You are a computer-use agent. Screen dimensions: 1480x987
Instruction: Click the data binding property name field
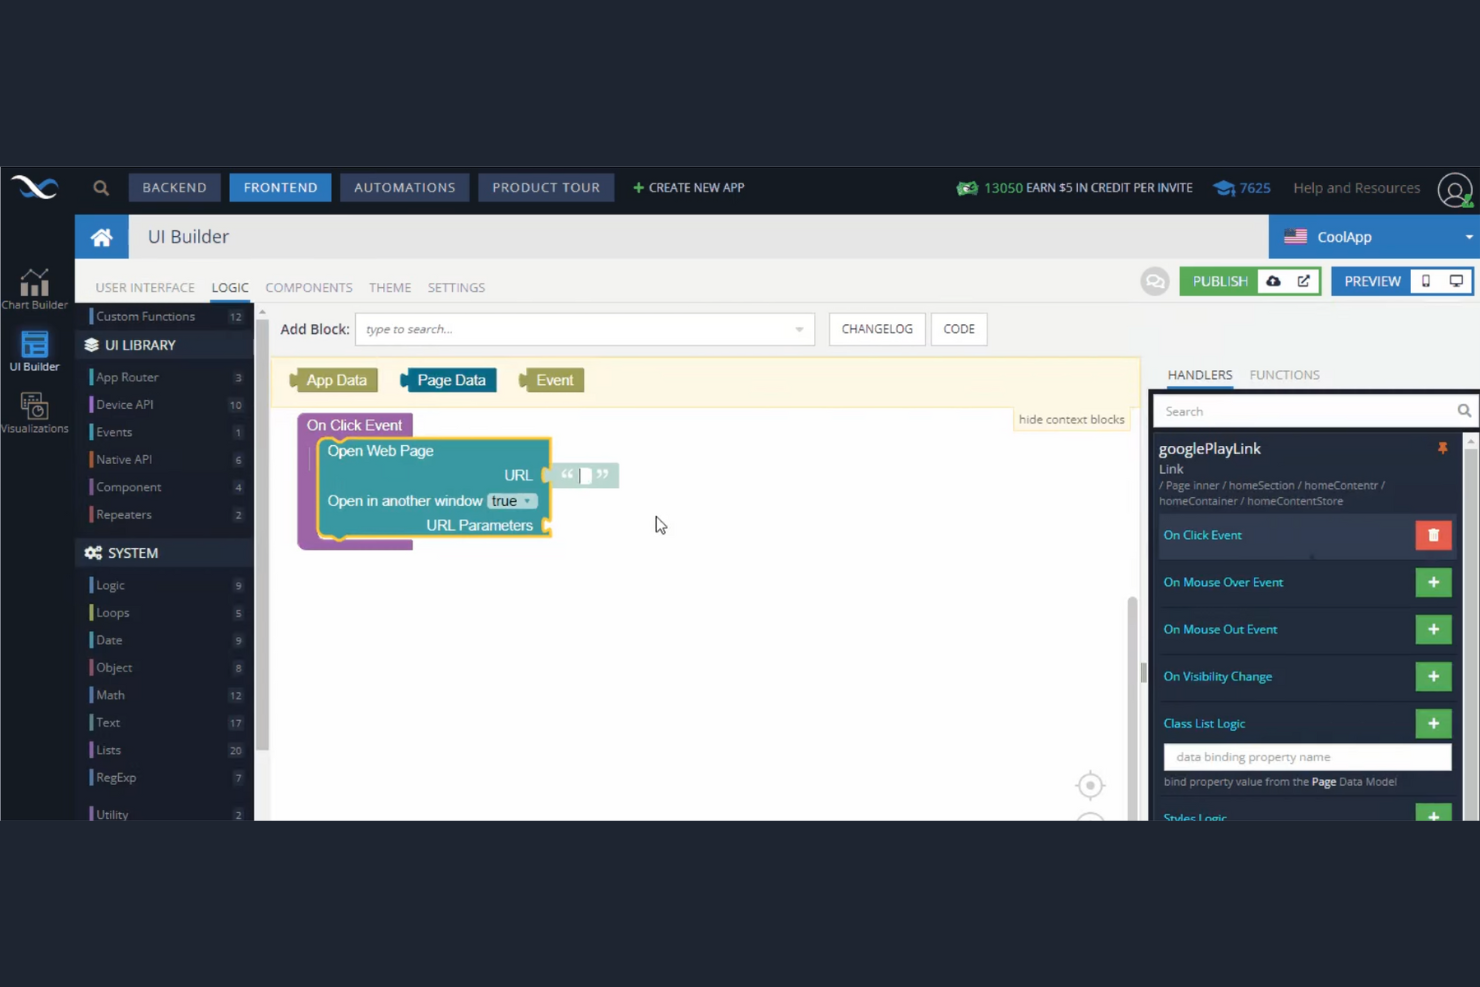(x=1307, y=757)
